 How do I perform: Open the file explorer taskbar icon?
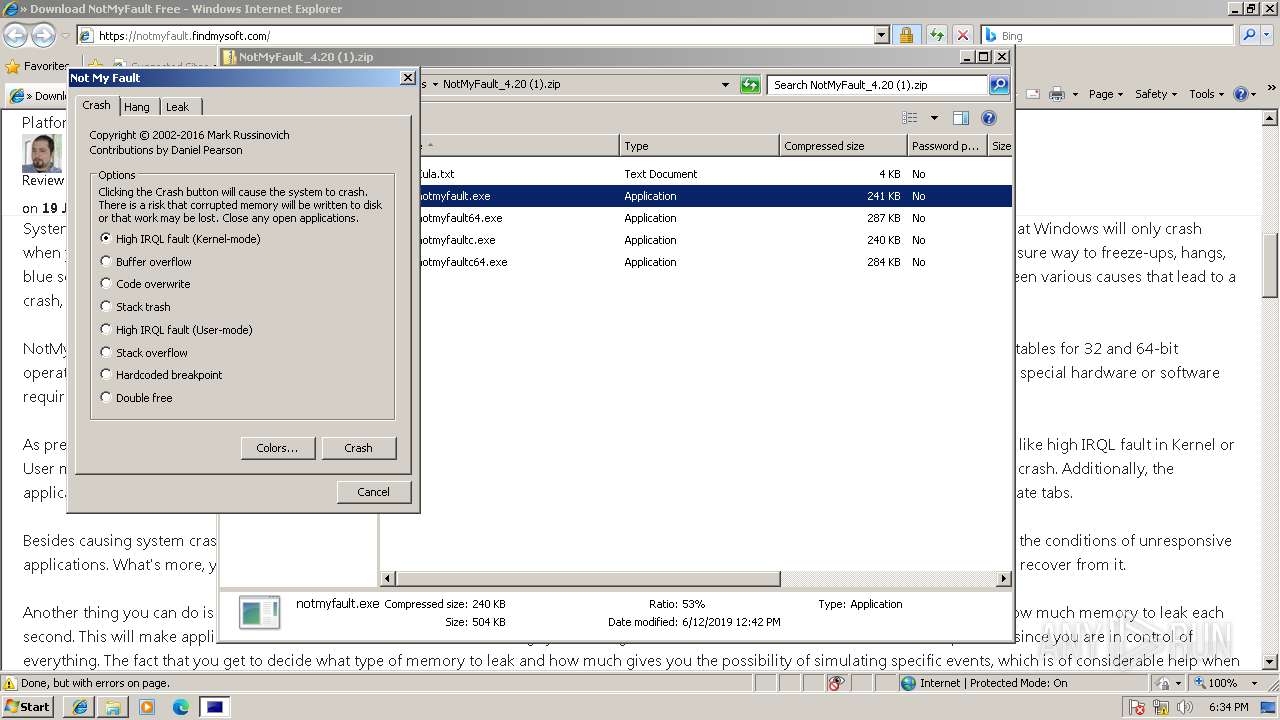[113, 707]
